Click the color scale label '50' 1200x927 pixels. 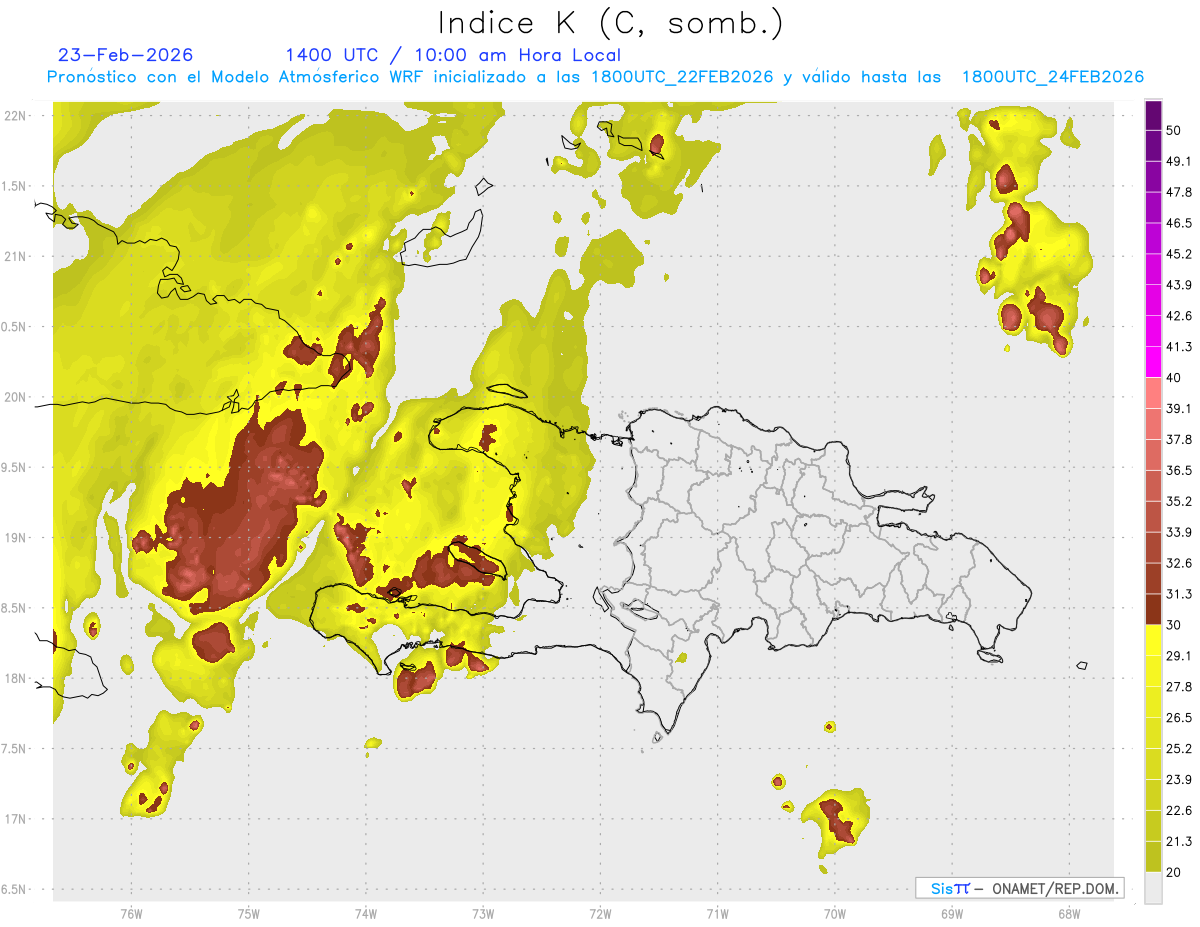pyautogui.click(x=1176, y=131)
